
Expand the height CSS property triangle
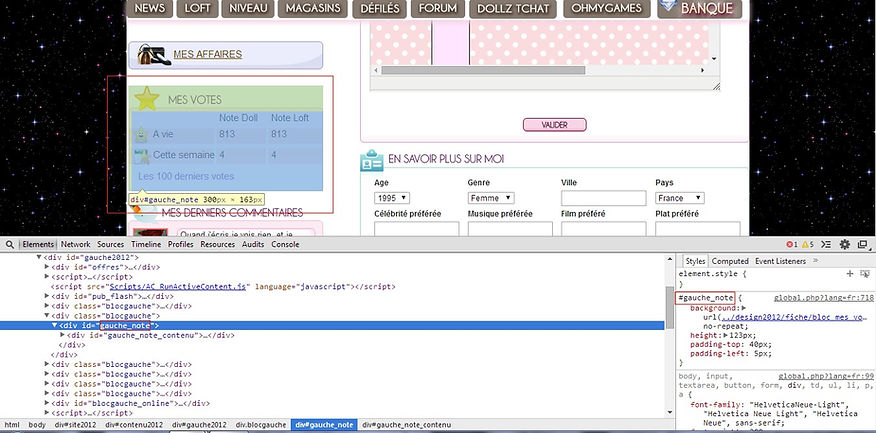pos(726,336)
